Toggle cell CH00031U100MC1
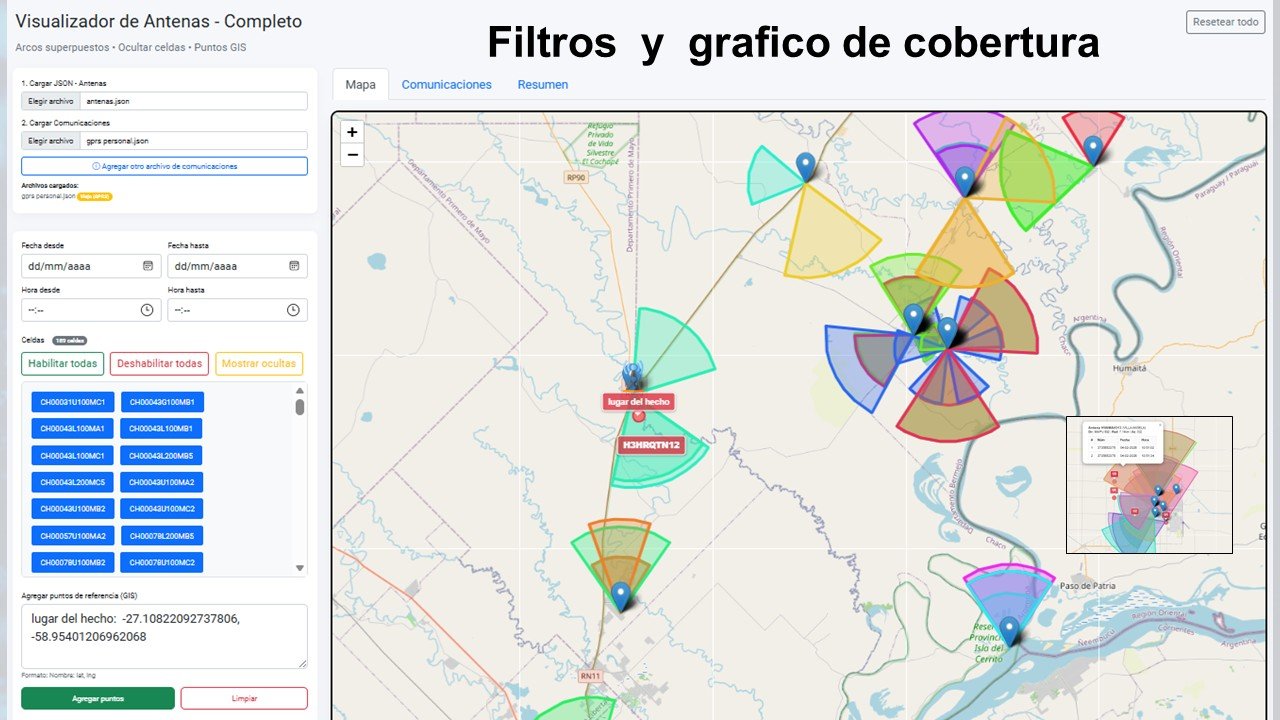 point(73,402)
